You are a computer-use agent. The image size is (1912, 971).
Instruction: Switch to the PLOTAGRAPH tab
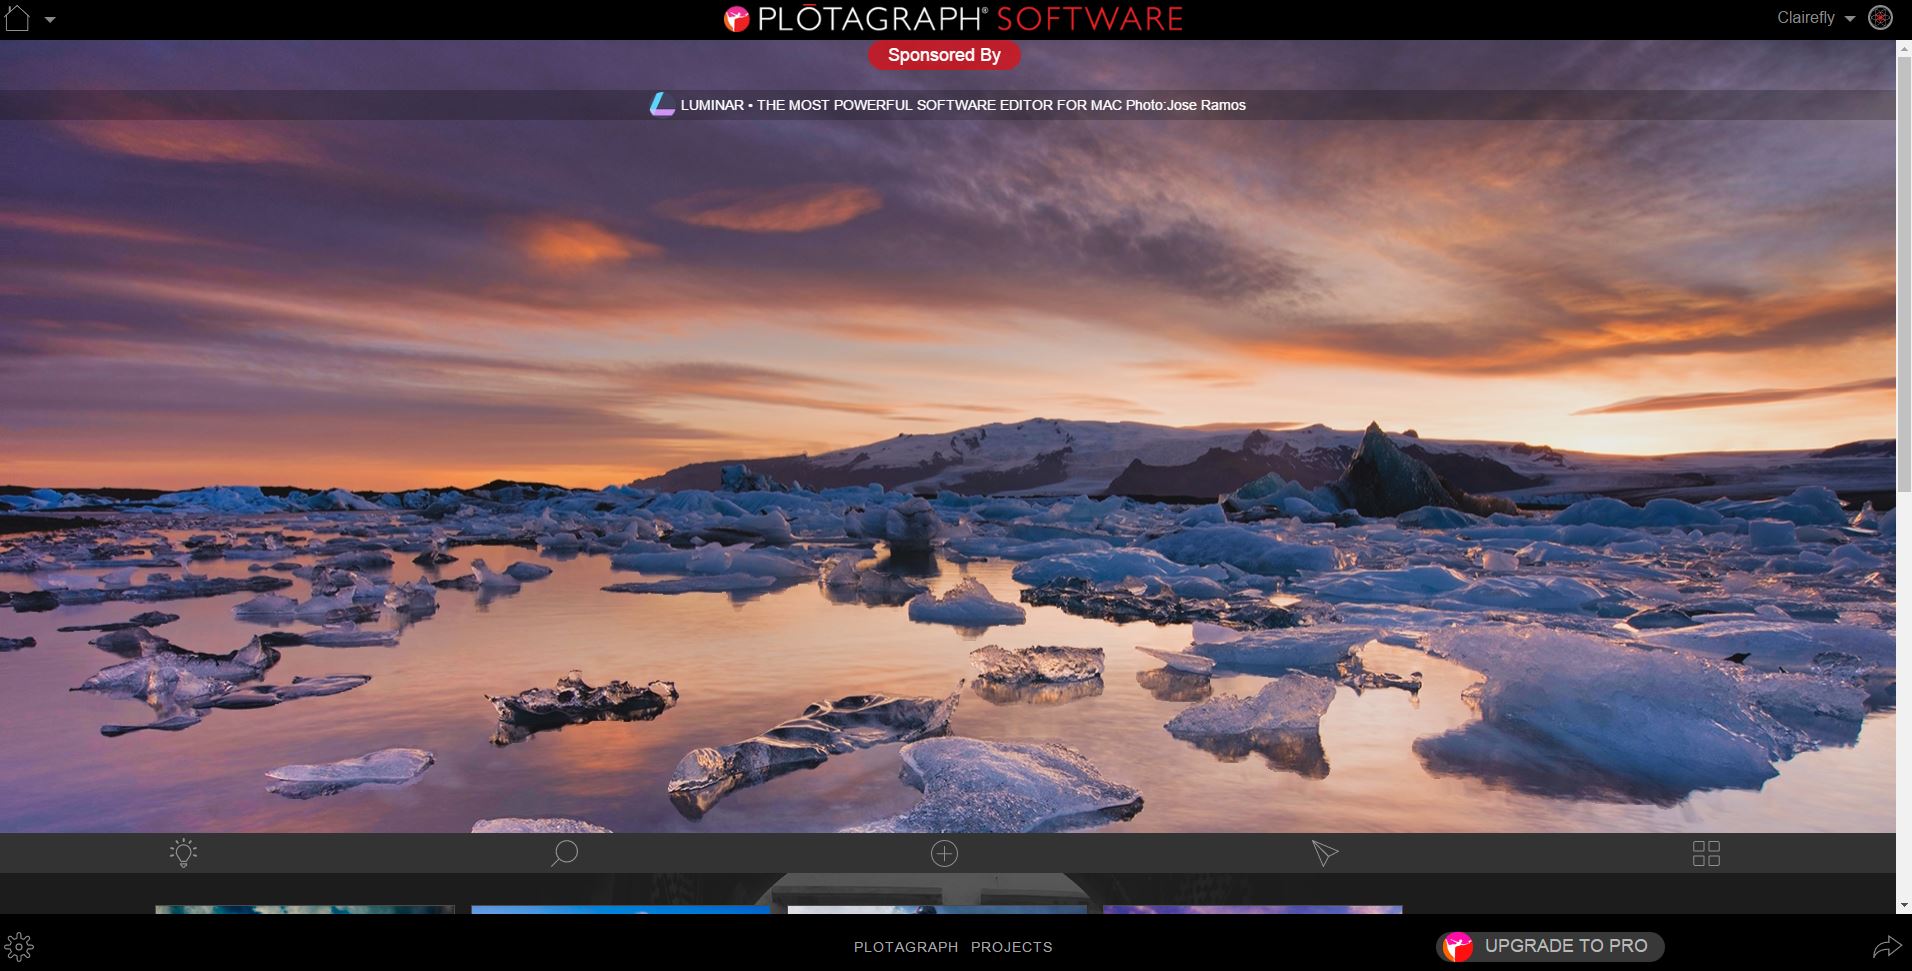pos(906,947)
